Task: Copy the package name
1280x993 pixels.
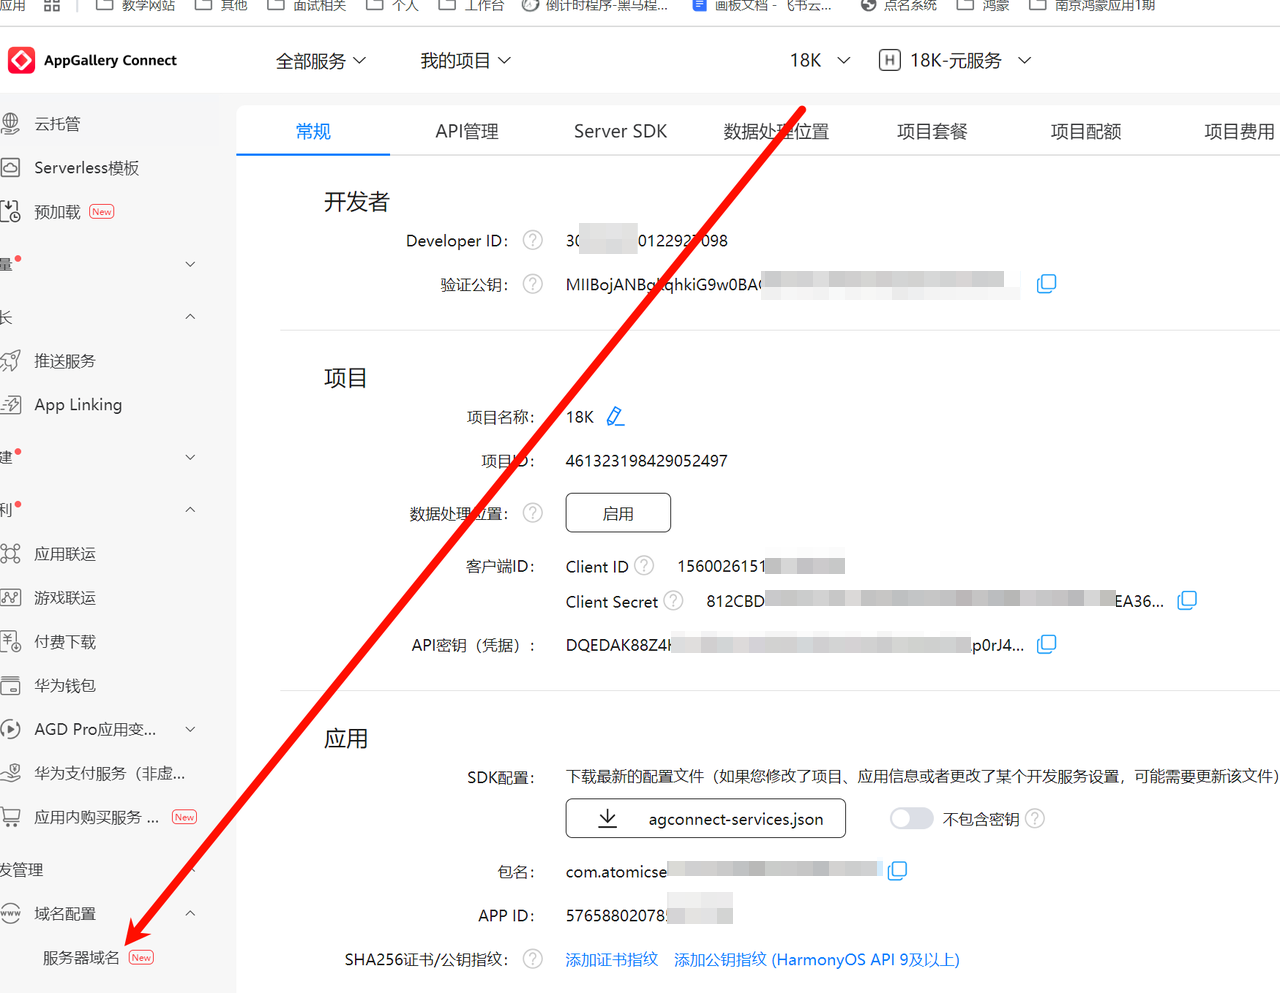Action: (897, 871)
